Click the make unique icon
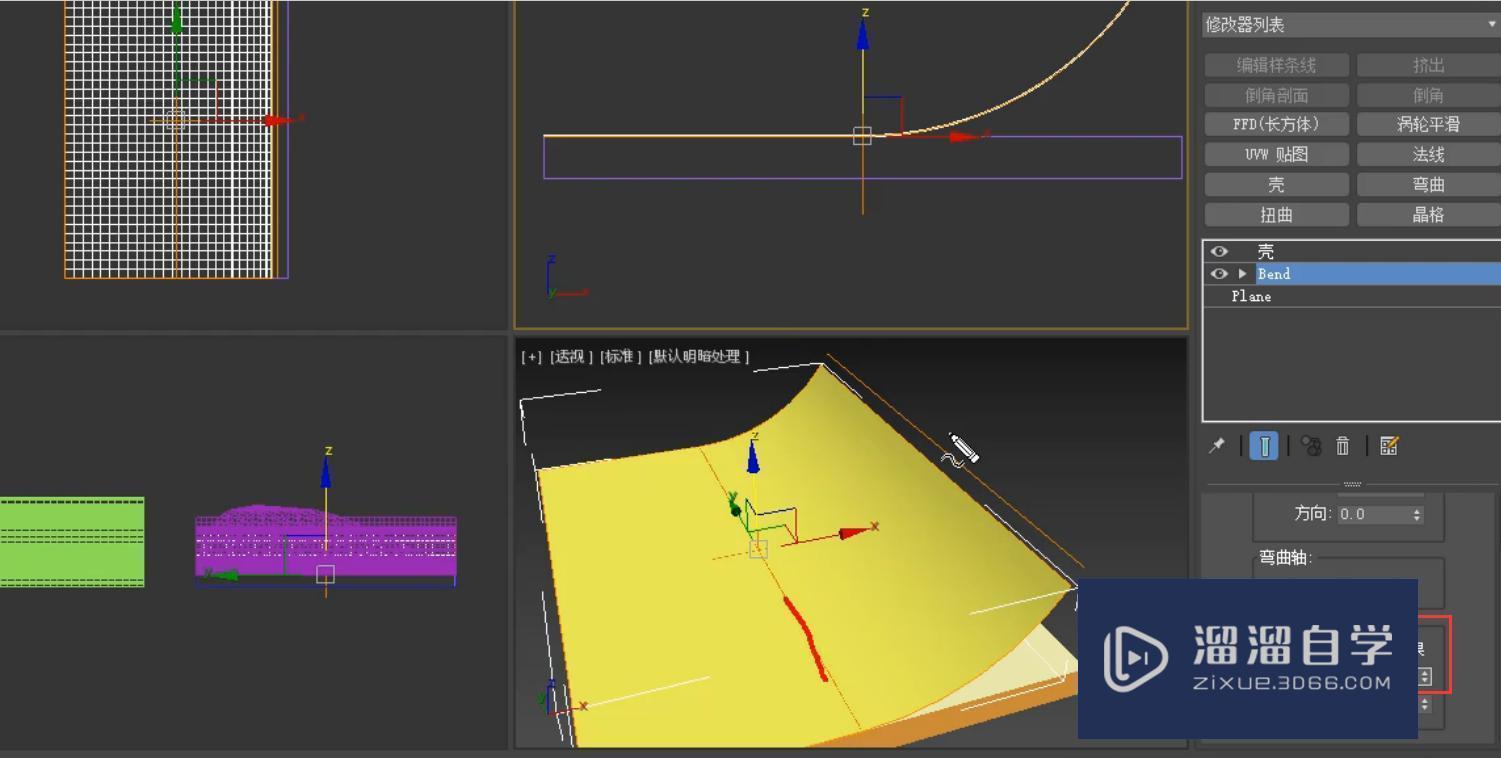 point(1311,446)
